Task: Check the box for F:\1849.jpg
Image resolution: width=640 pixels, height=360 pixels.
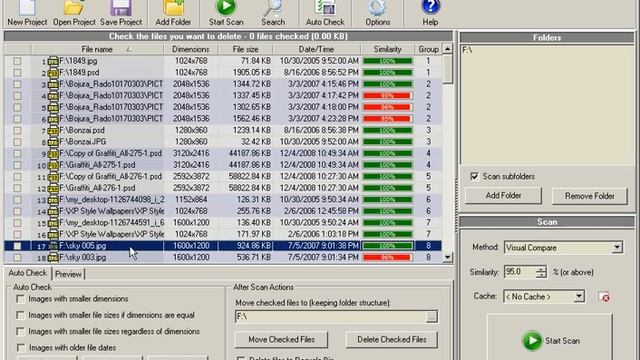Action: click(17, 61)
